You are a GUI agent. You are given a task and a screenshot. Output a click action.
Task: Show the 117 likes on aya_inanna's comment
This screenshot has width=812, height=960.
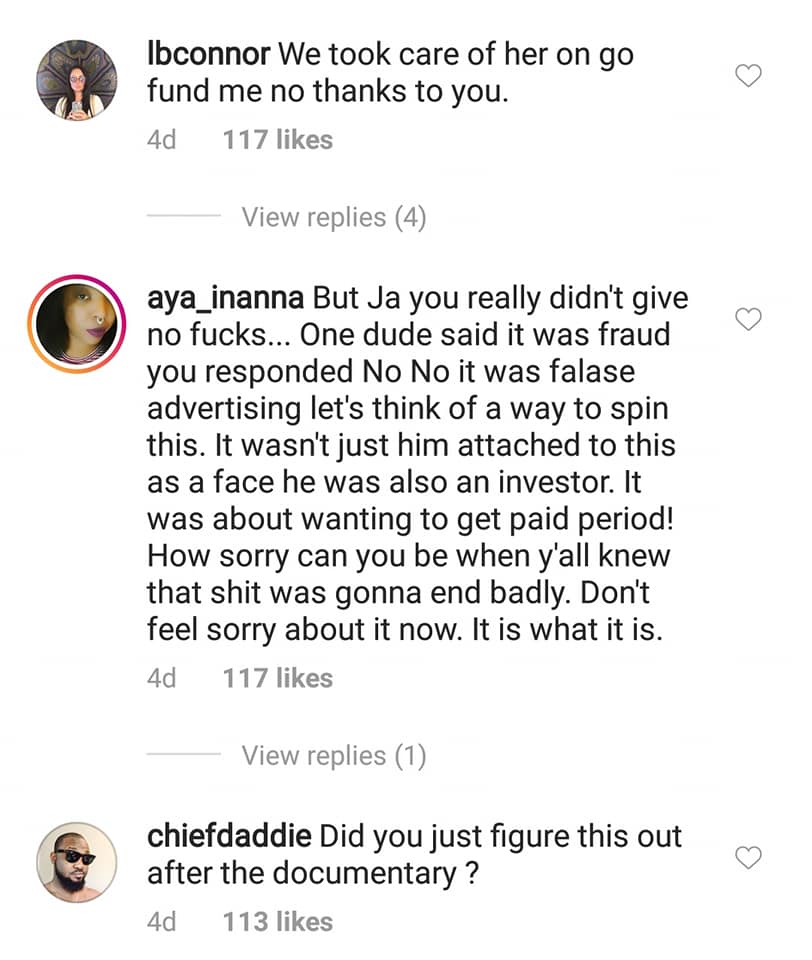pos(277,678)
